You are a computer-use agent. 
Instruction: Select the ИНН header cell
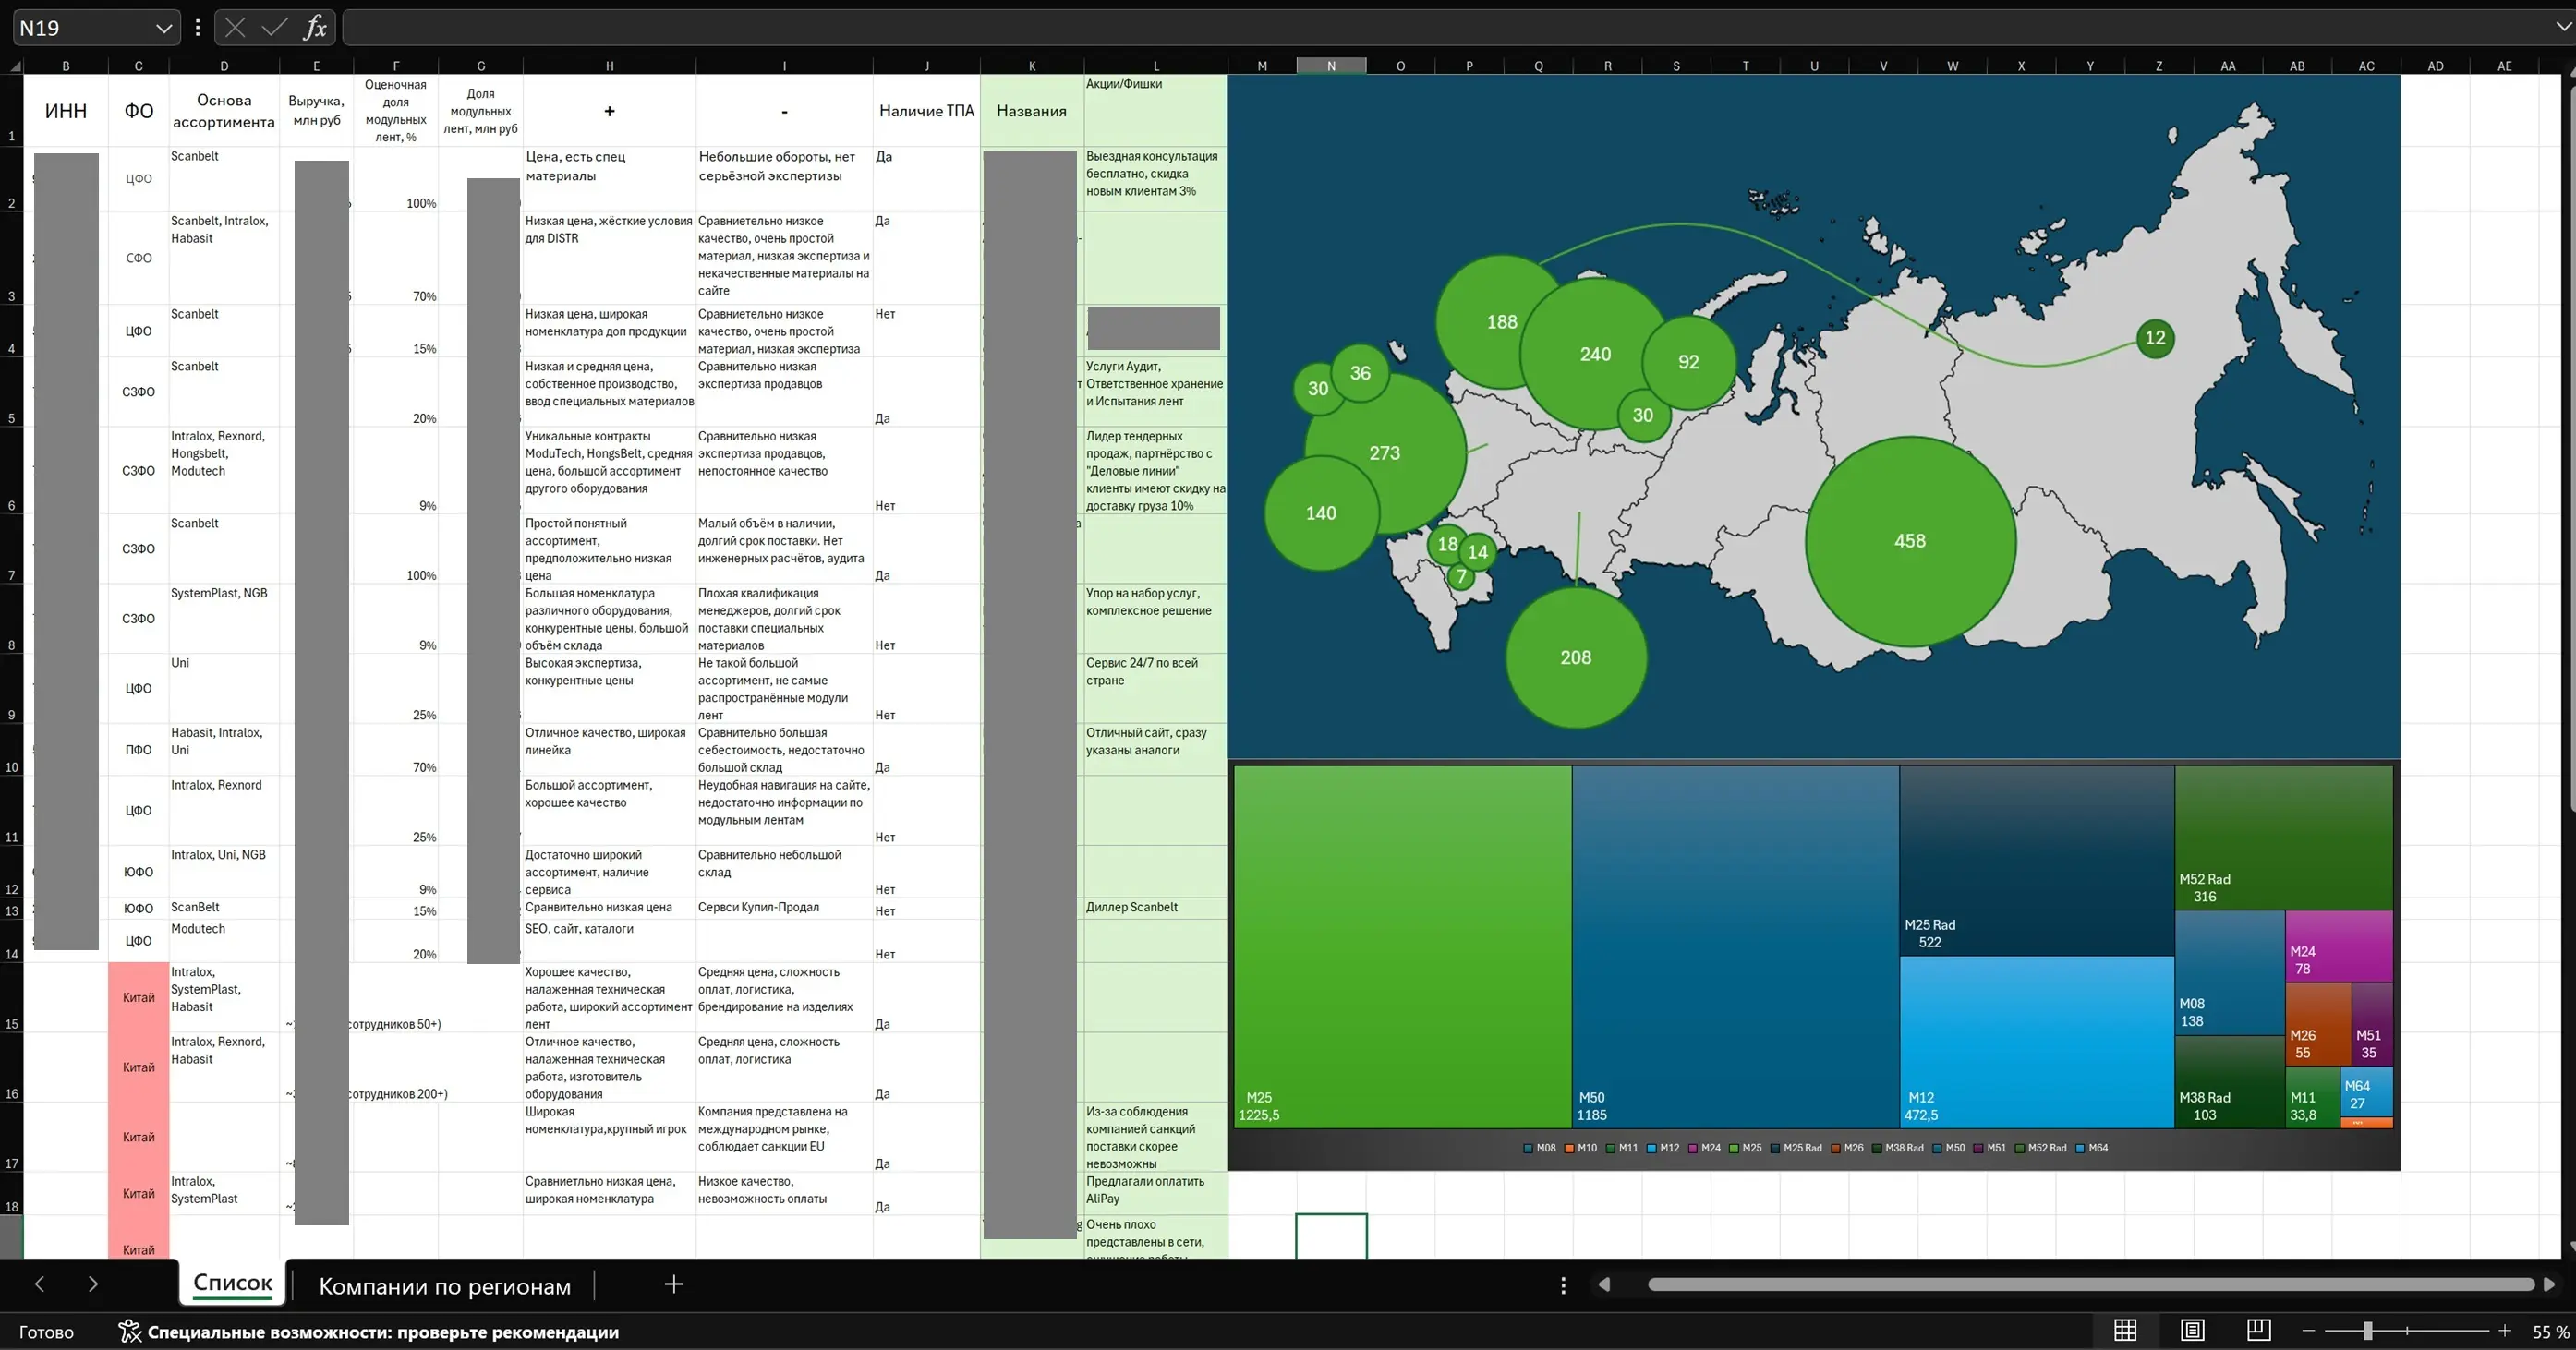(x=66, y=111)
